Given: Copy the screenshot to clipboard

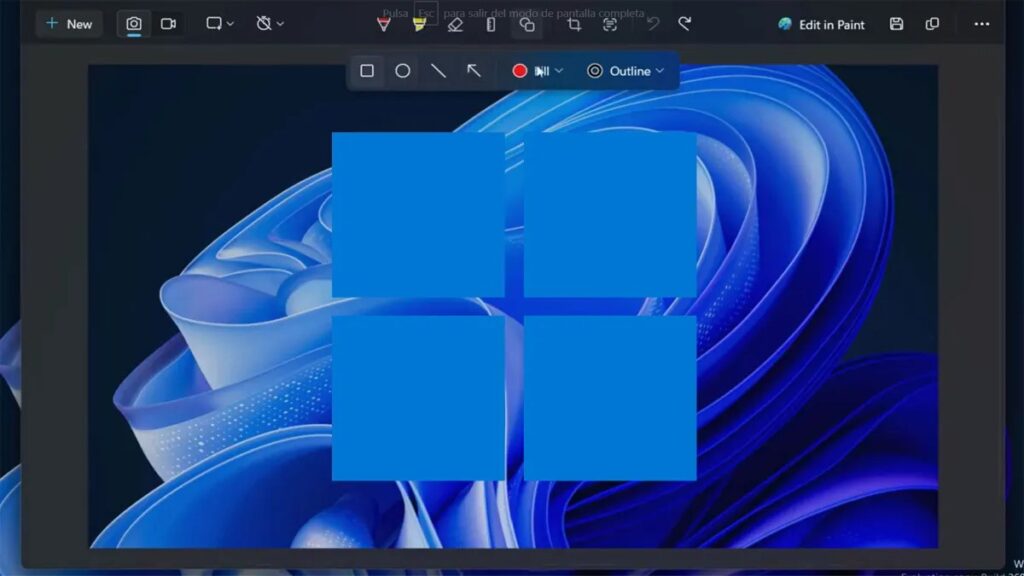Looking at the screenshot, I should coord(930,23).
